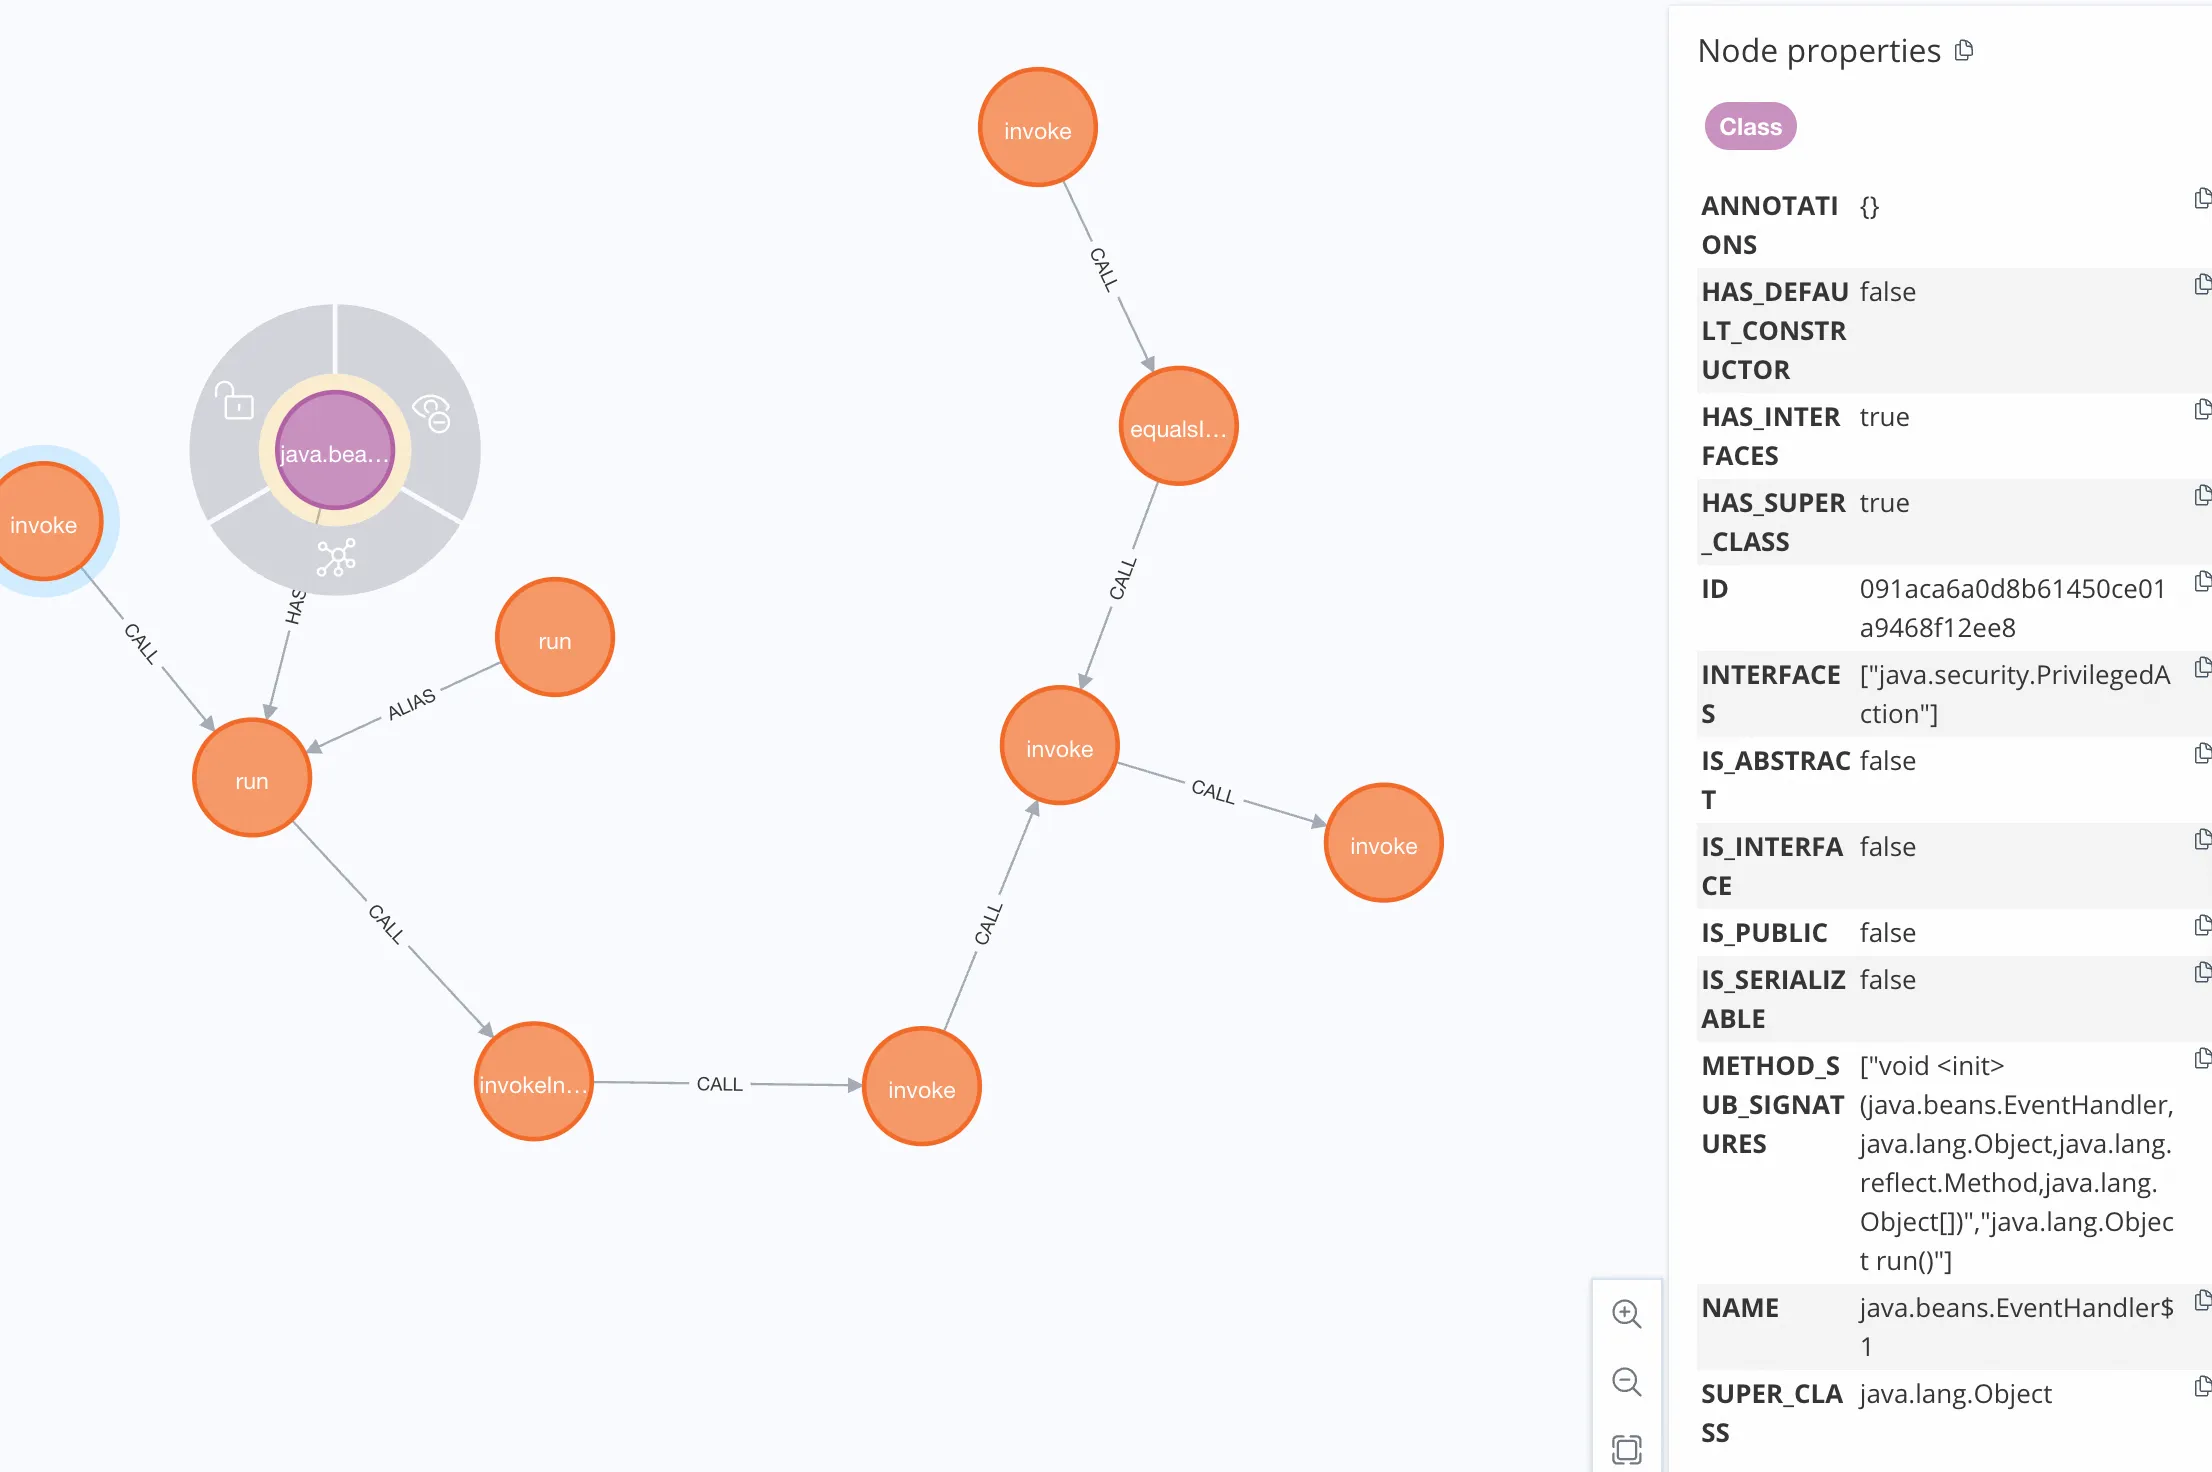Copy the NAME property value
This screenshot has width=2212, height=1472.
coord(2201,1302)
